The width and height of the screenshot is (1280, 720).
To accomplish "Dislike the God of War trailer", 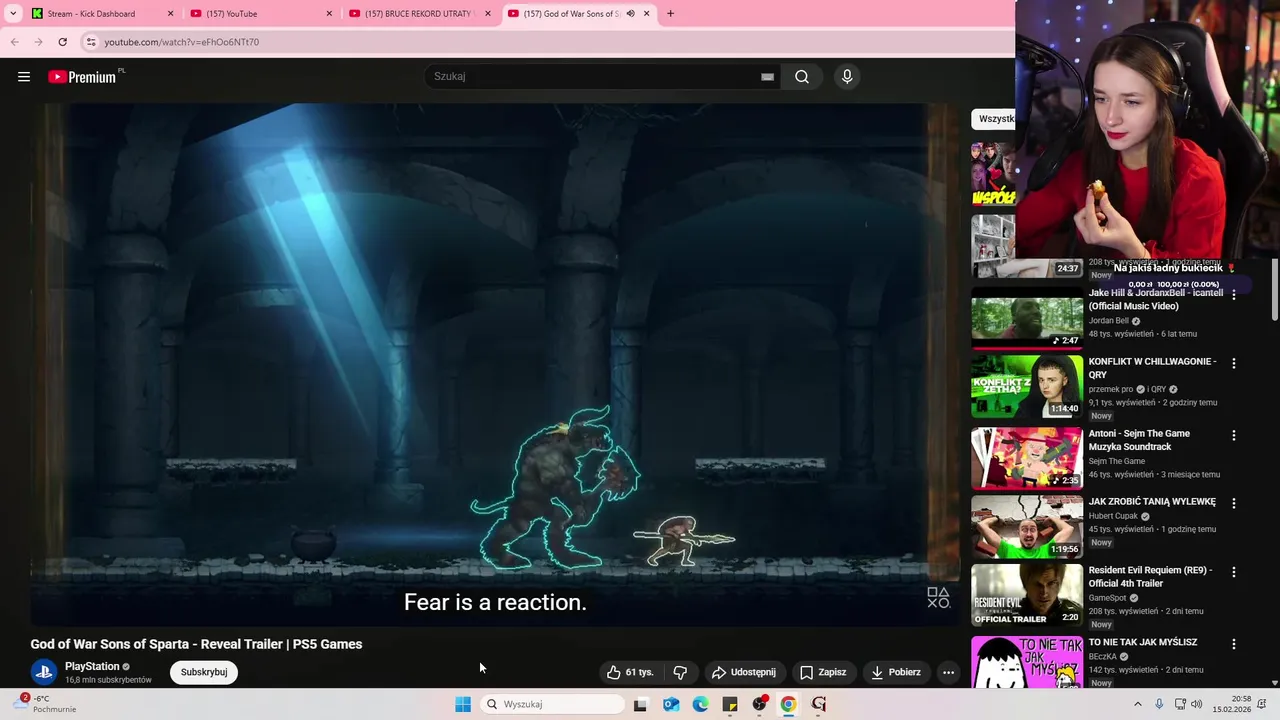I will coord(680,672).
